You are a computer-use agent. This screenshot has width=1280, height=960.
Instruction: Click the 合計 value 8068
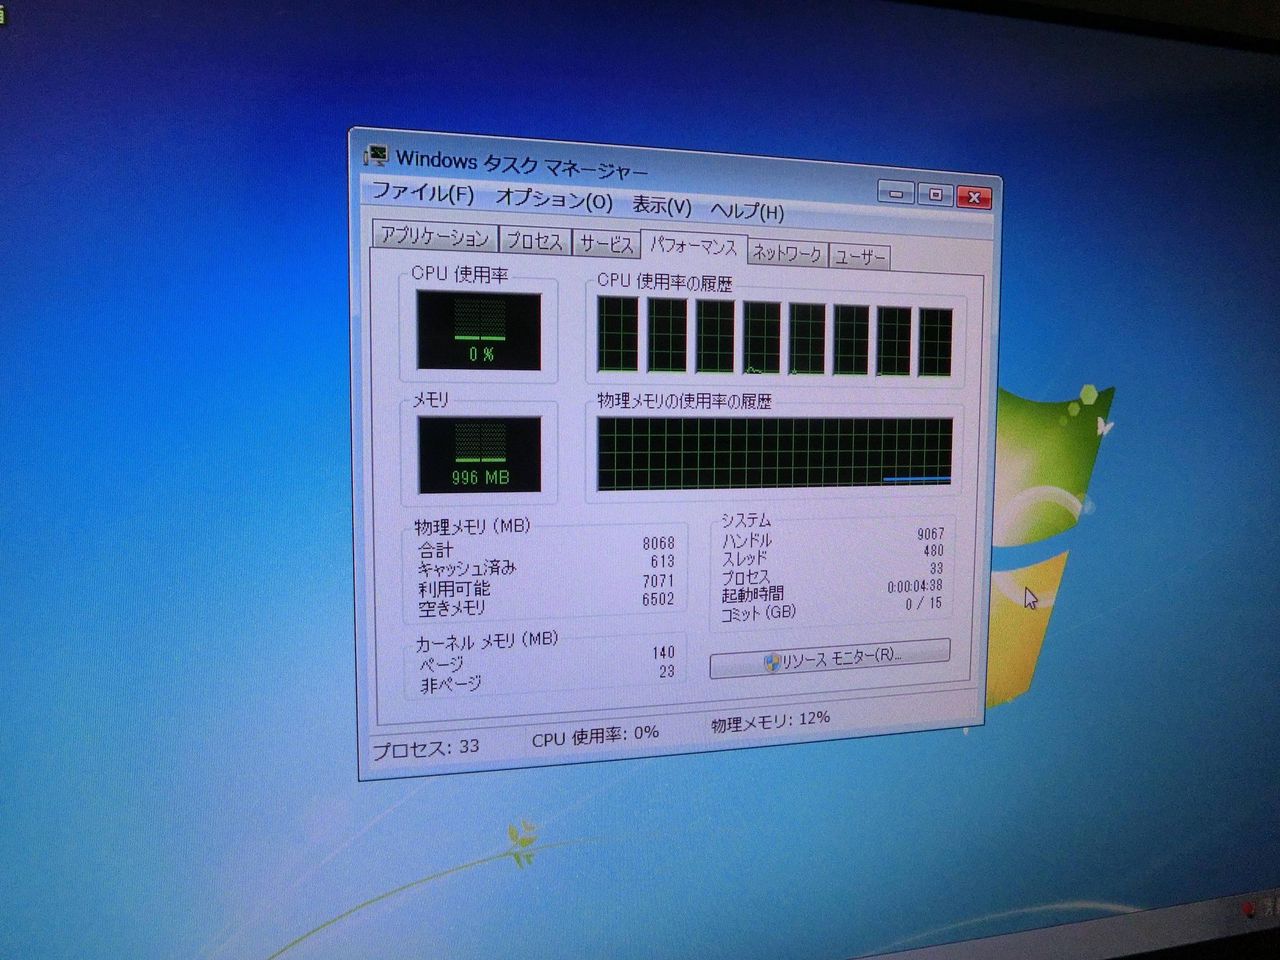659,543
